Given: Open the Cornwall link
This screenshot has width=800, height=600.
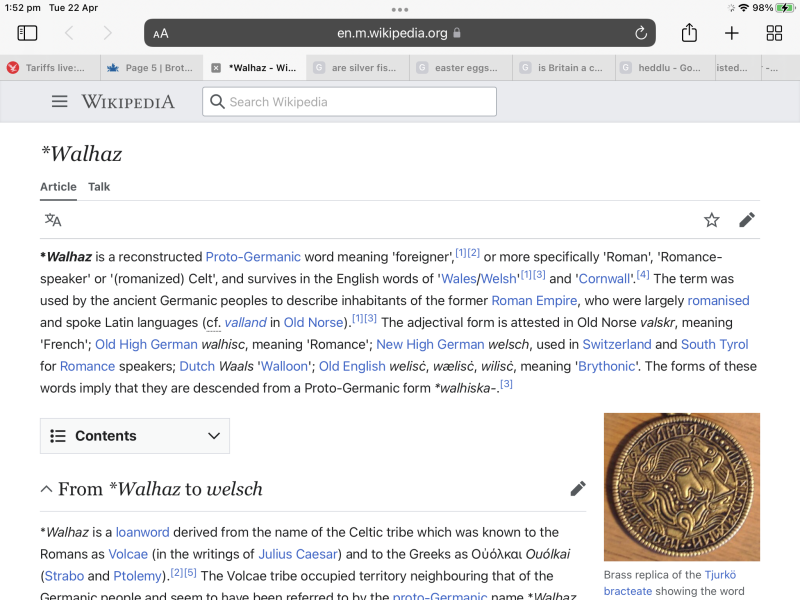Looking at the screenshot, I should point(604,279).
